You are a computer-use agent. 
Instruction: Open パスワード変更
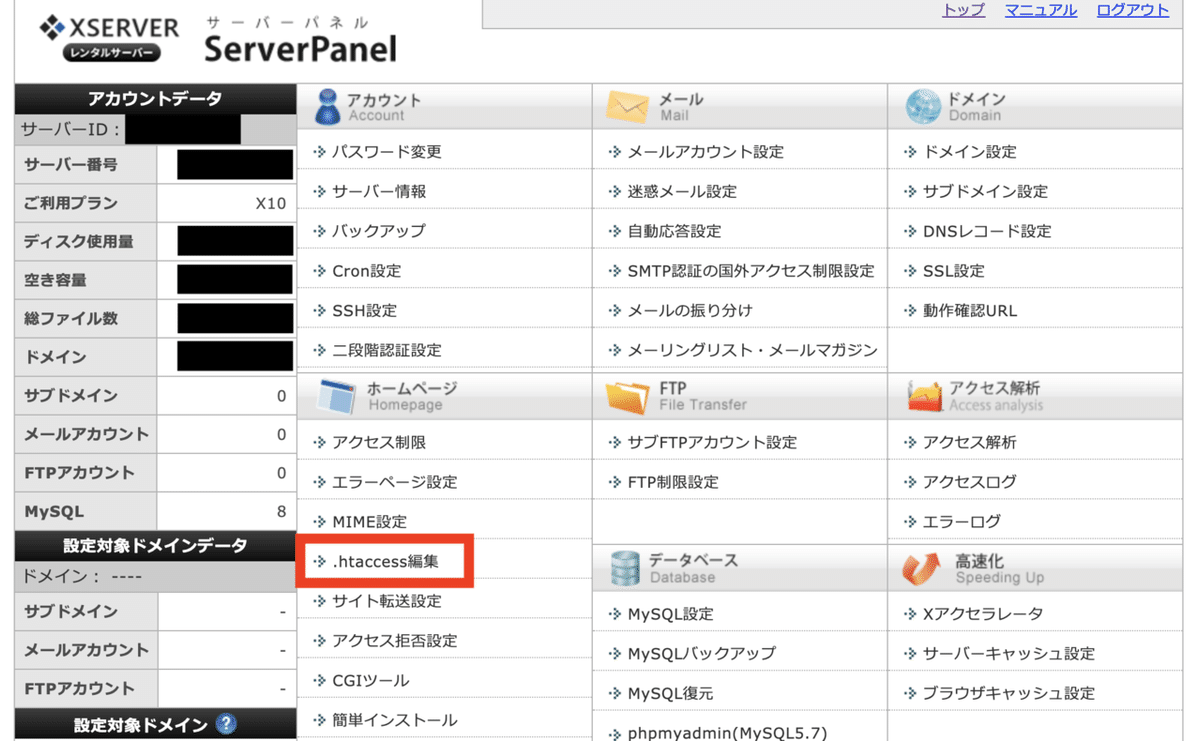[x=387, y=152]
